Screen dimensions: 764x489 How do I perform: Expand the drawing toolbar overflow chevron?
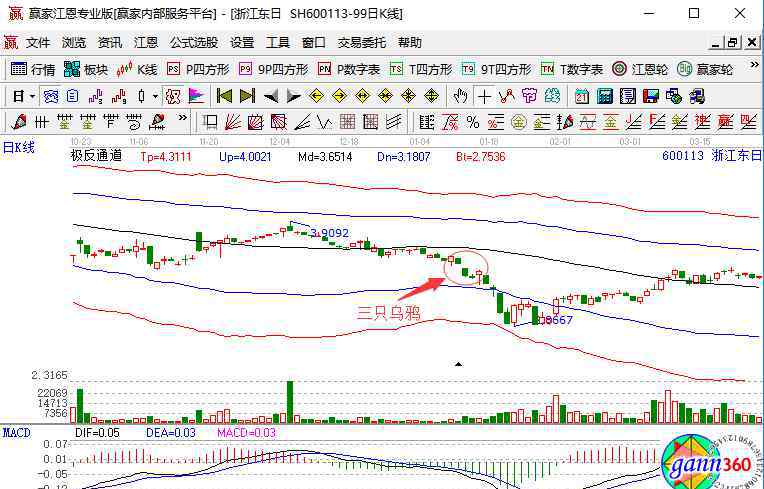(x=182, y=117)
